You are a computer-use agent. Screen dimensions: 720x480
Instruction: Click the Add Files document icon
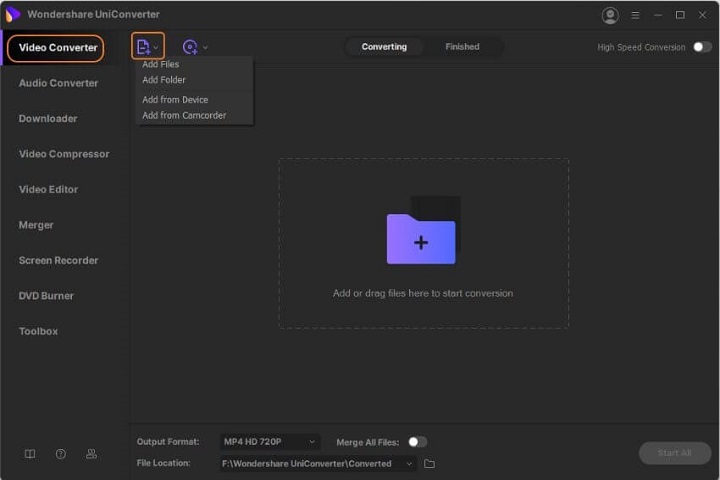pos(143,47)
